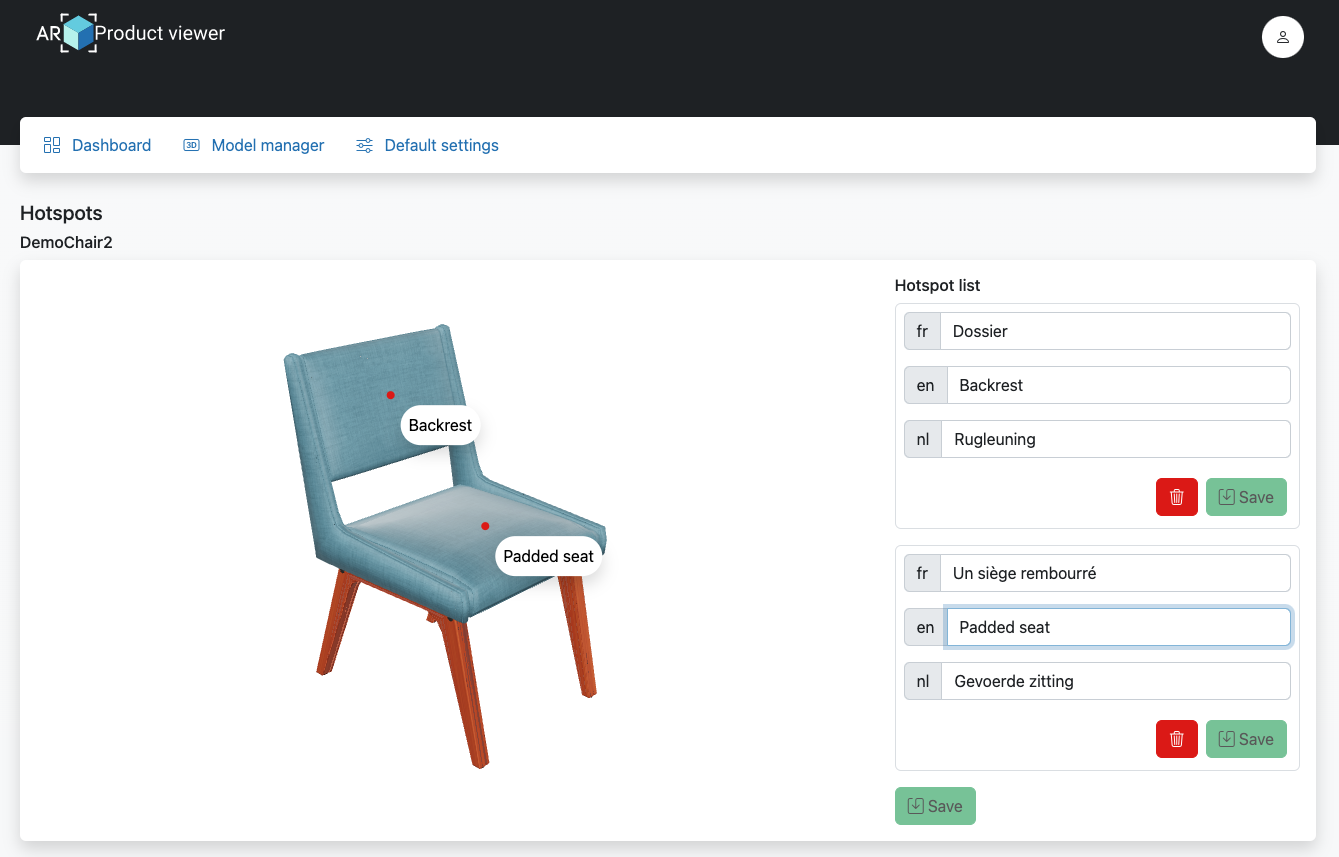
Task: Click the 3D Model manager icon
Action: click(x=191, y=145)
